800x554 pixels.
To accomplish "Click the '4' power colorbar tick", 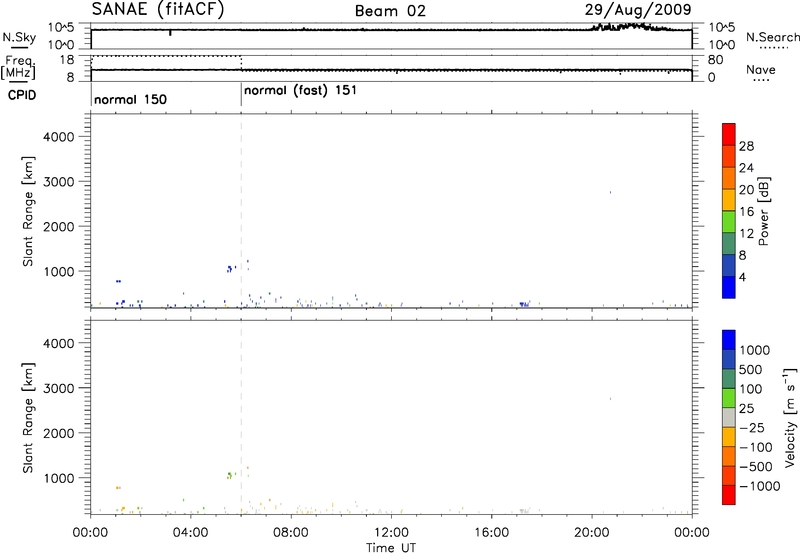I will 742,277.
